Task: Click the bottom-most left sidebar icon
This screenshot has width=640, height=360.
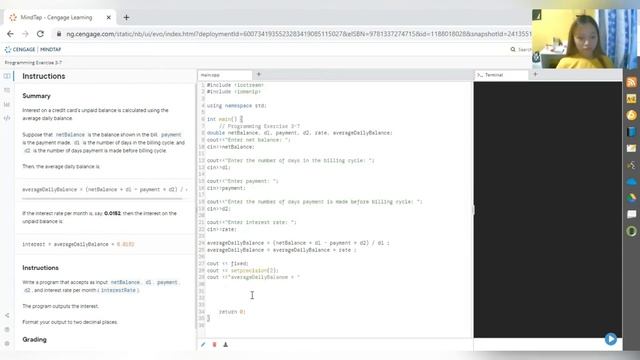Action: coord(7,343)
